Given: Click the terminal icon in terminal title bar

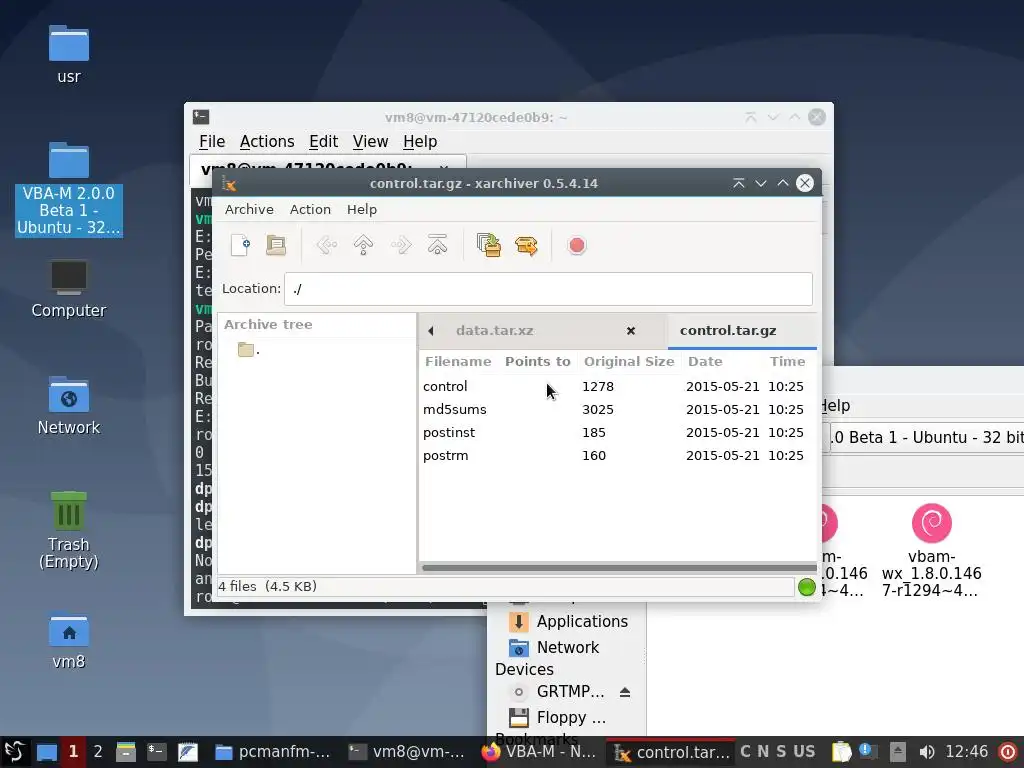Looking at the screenshot, I should pyautogui.click(x=201, y=117).
